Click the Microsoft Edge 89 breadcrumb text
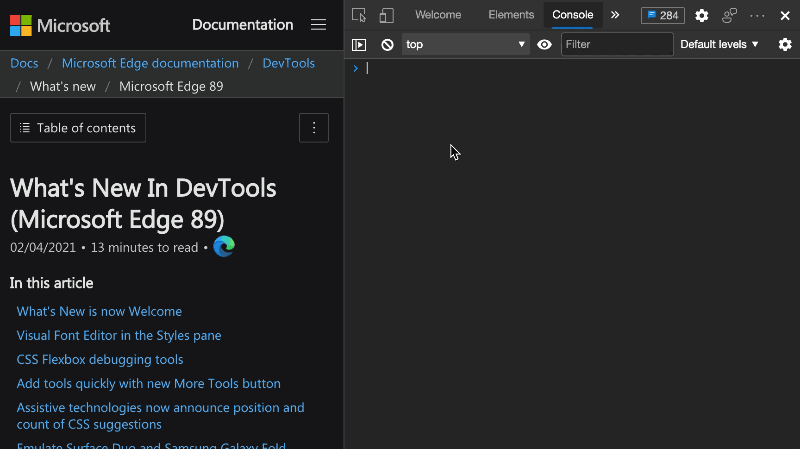The width and height of the screenshot is (800, 449). pyautogui.click(x=171, y=86)
